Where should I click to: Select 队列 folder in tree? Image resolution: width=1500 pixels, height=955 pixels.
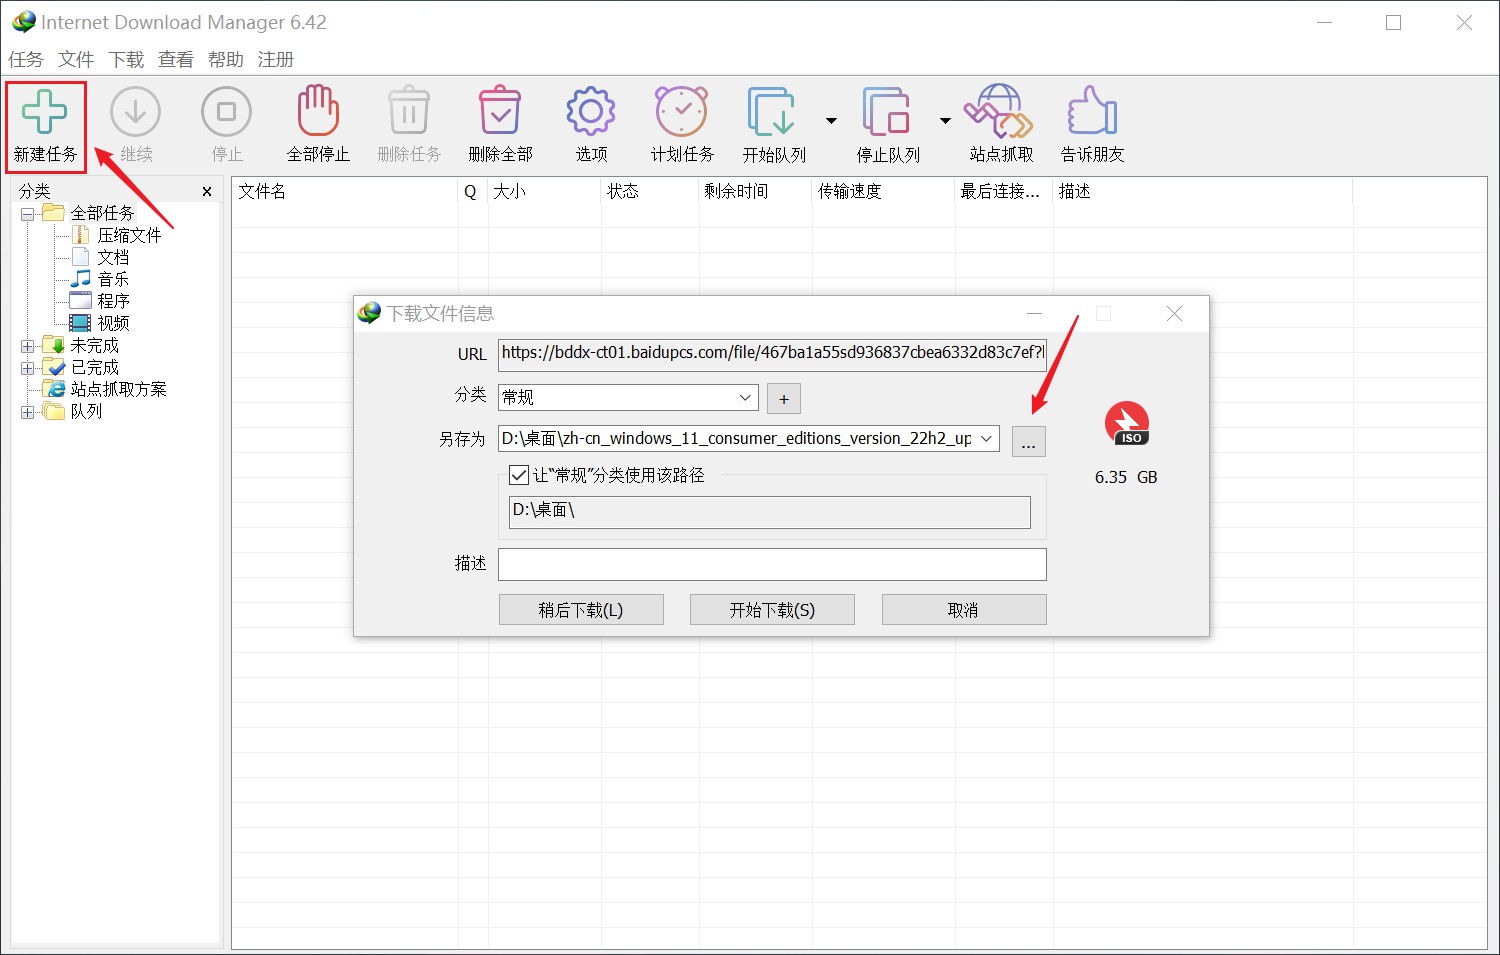coord(86,411)
